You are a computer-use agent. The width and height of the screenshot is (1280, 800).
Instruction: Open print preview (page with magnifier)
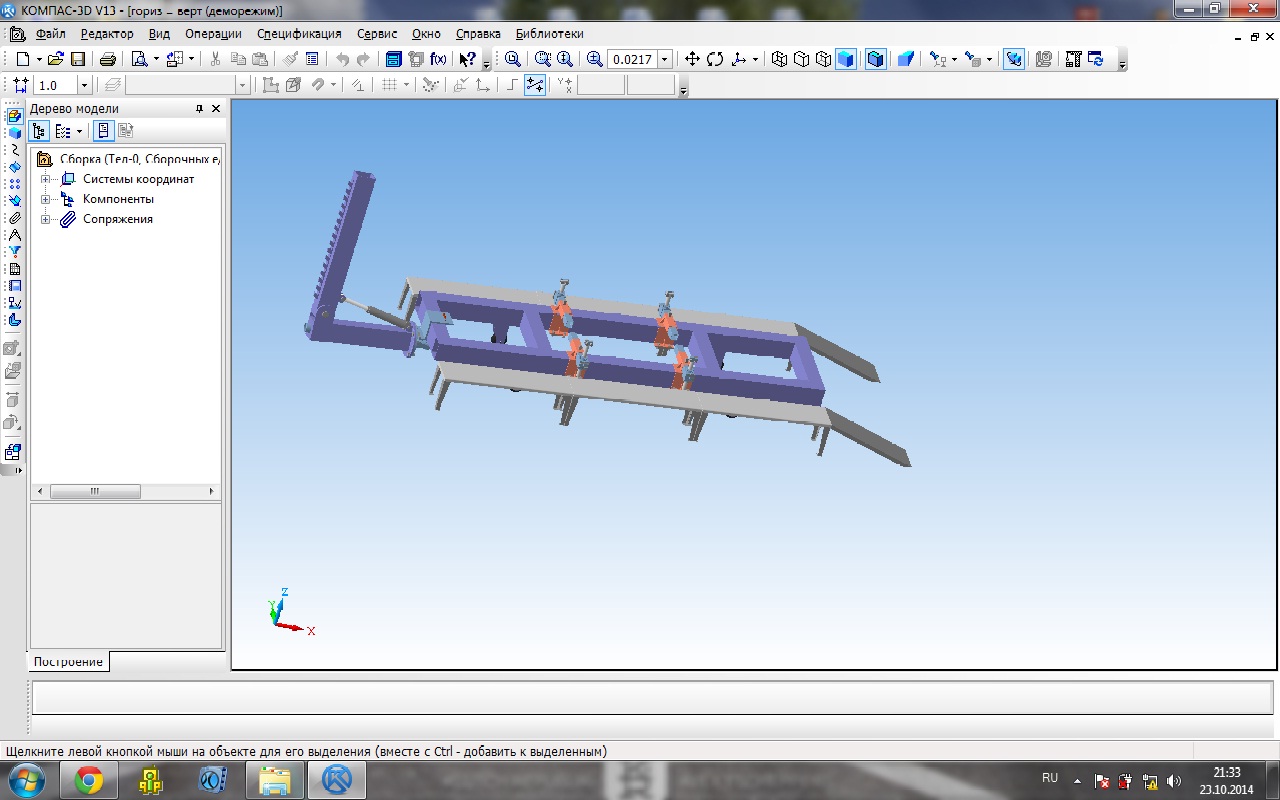click(139, 59)
